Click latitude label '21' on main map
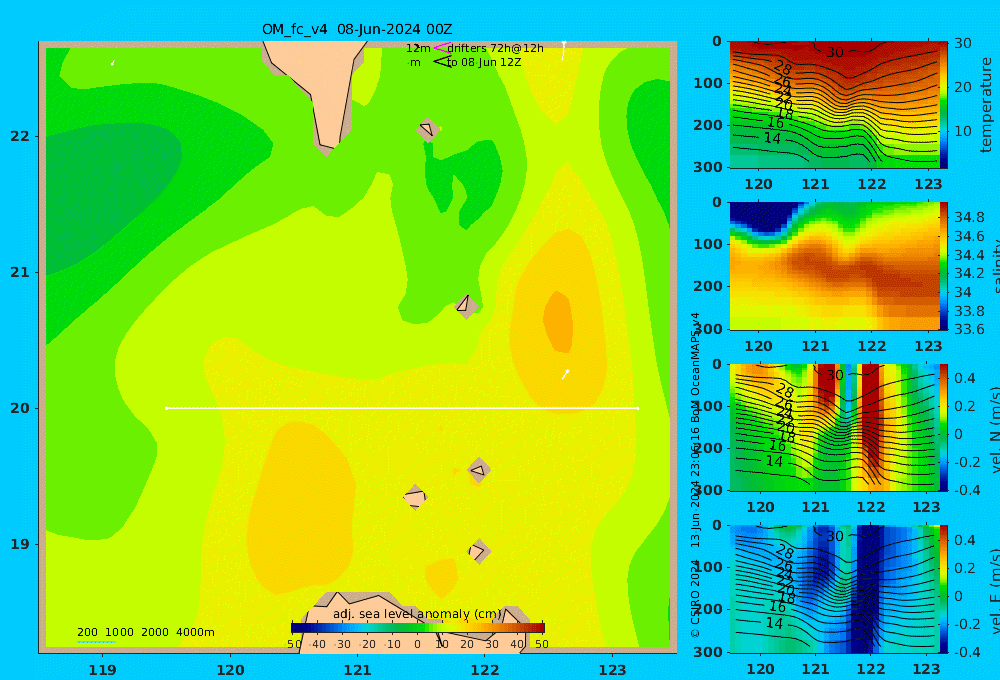 (x=20, y=272)
